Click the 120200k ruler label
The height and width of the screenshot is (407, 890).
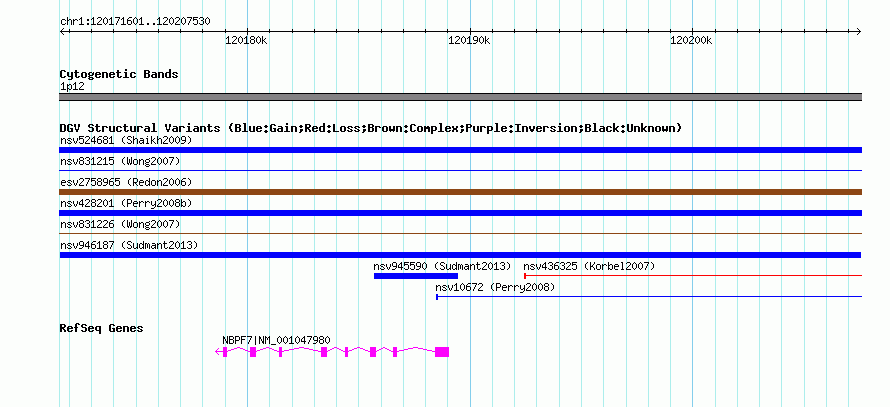click(691, 41)
